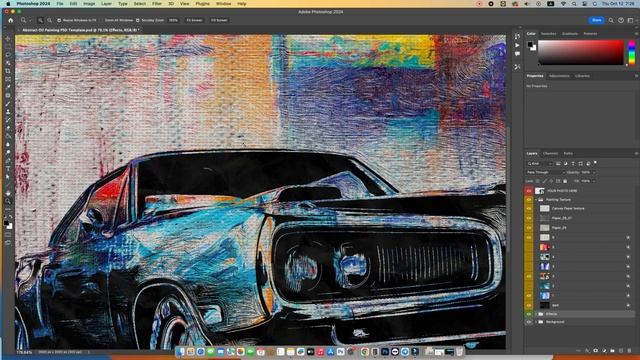
Task: Expand the Effects group
Action: [x=536, y=314]
